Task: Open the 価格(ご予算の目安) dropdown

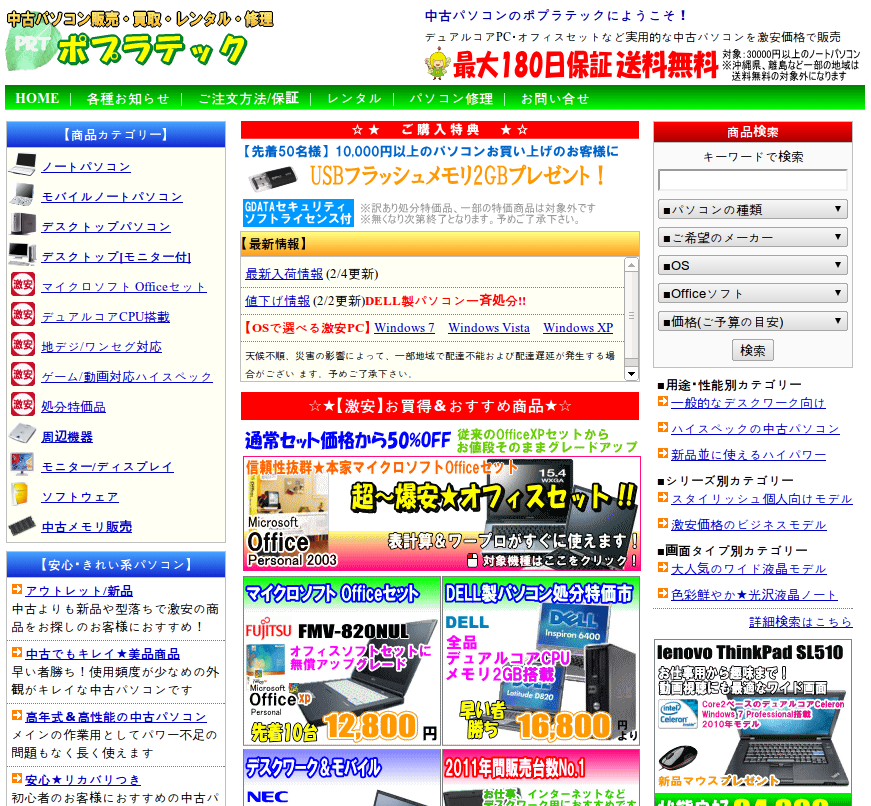Action: [x=752, y=322]
